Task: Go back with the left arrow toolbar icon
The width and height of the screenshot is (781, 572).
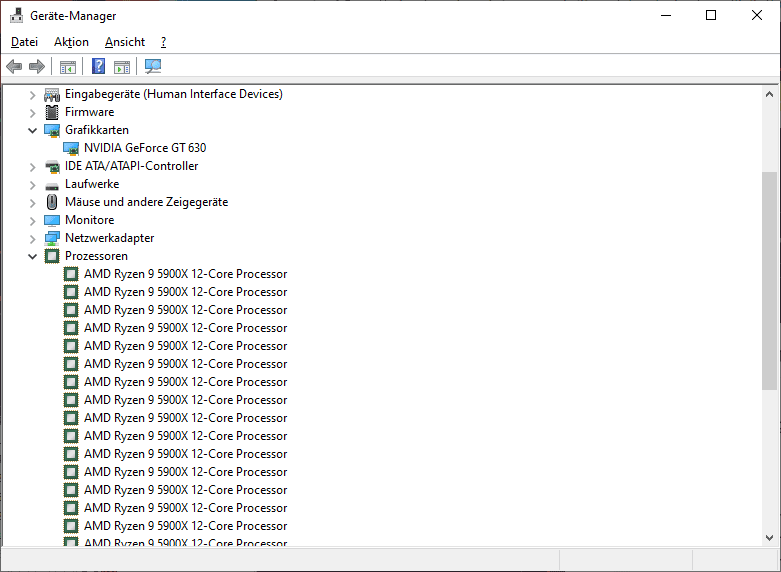Action: (14, 66)
